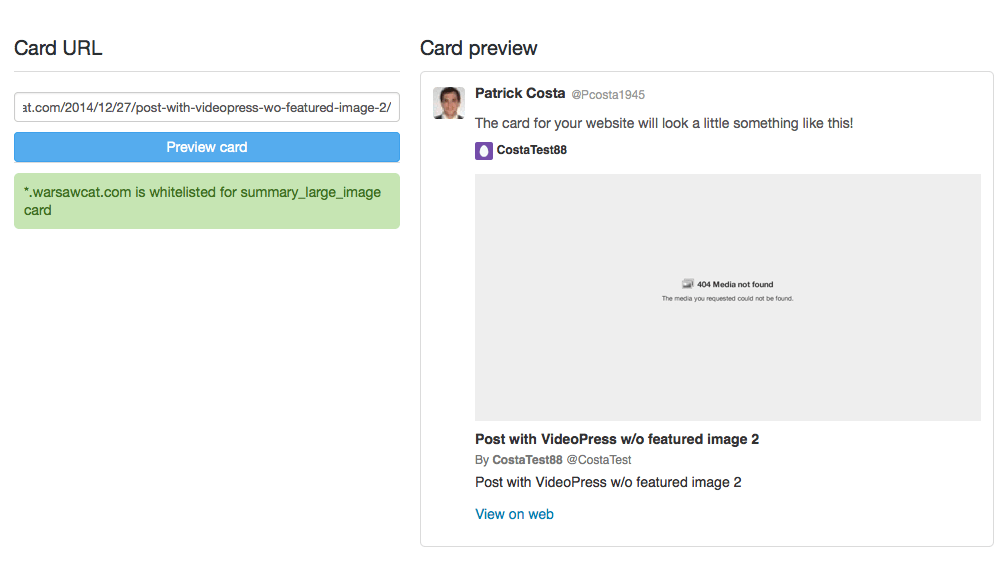This screenshot has width=1007, height=564.
Task: Open CostaTest88 site name beside the purple icon
Action: (x=531, y=150)
